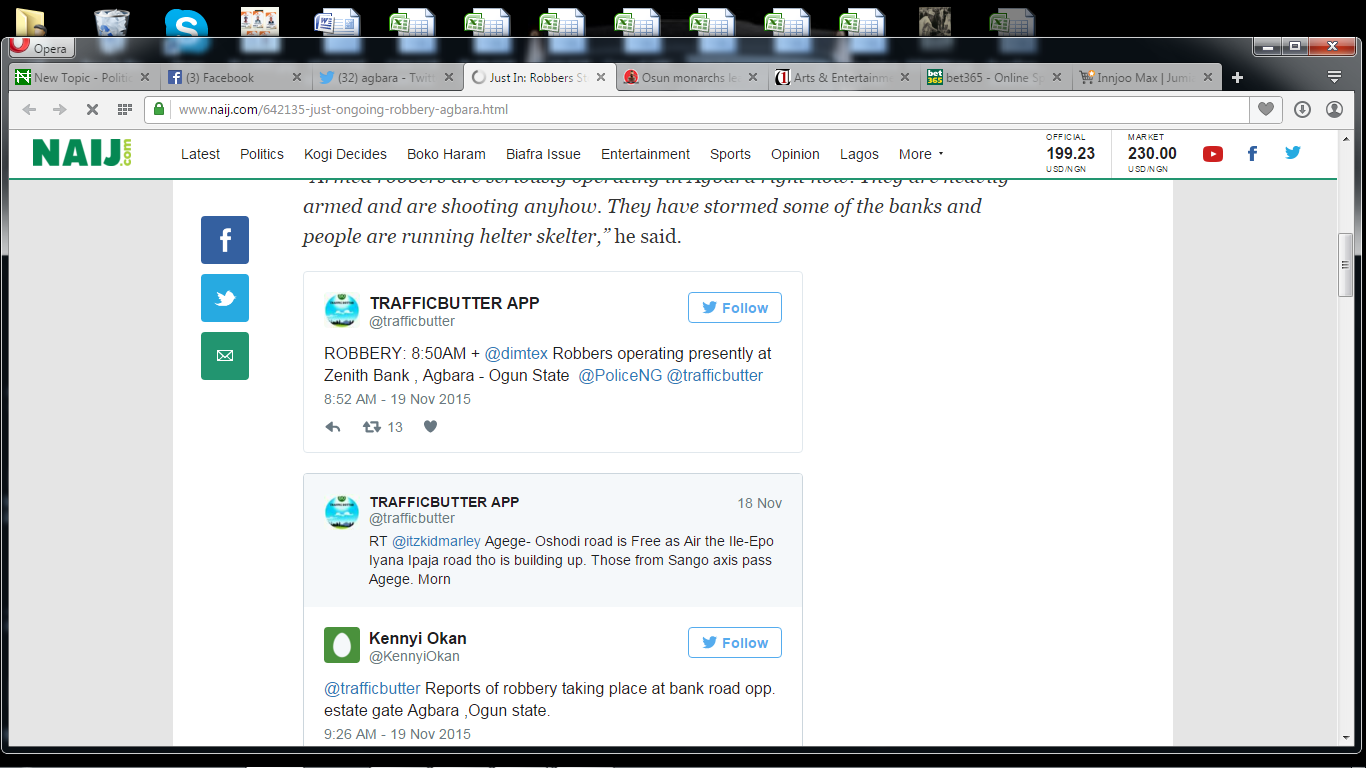This screenshot has height=768, width=1366.
Task: Go to Kogi Decides section
Action: [345, 154]
